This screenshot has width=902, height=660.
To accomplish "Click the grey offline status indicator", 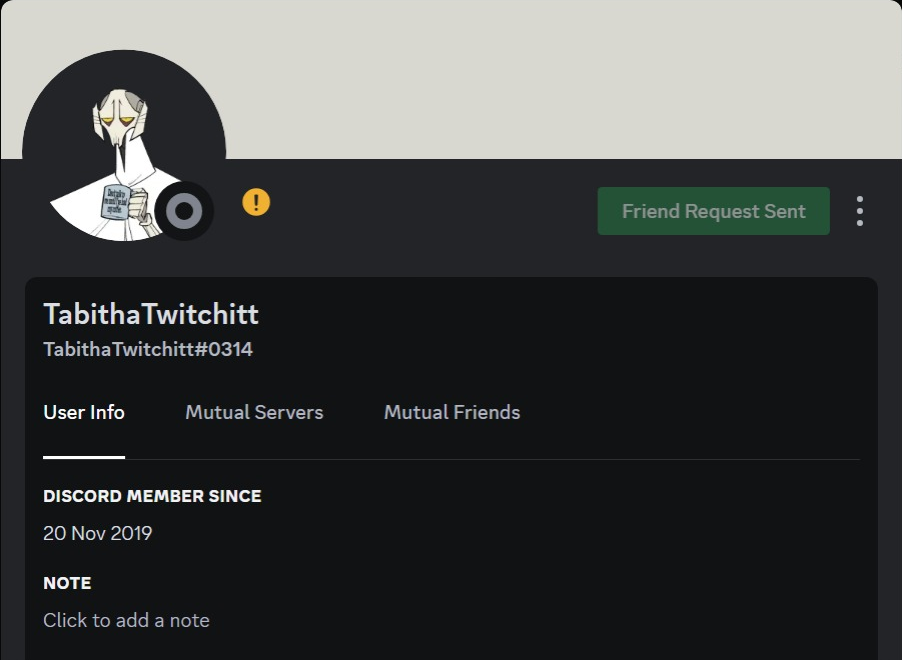I will [184, 211].
